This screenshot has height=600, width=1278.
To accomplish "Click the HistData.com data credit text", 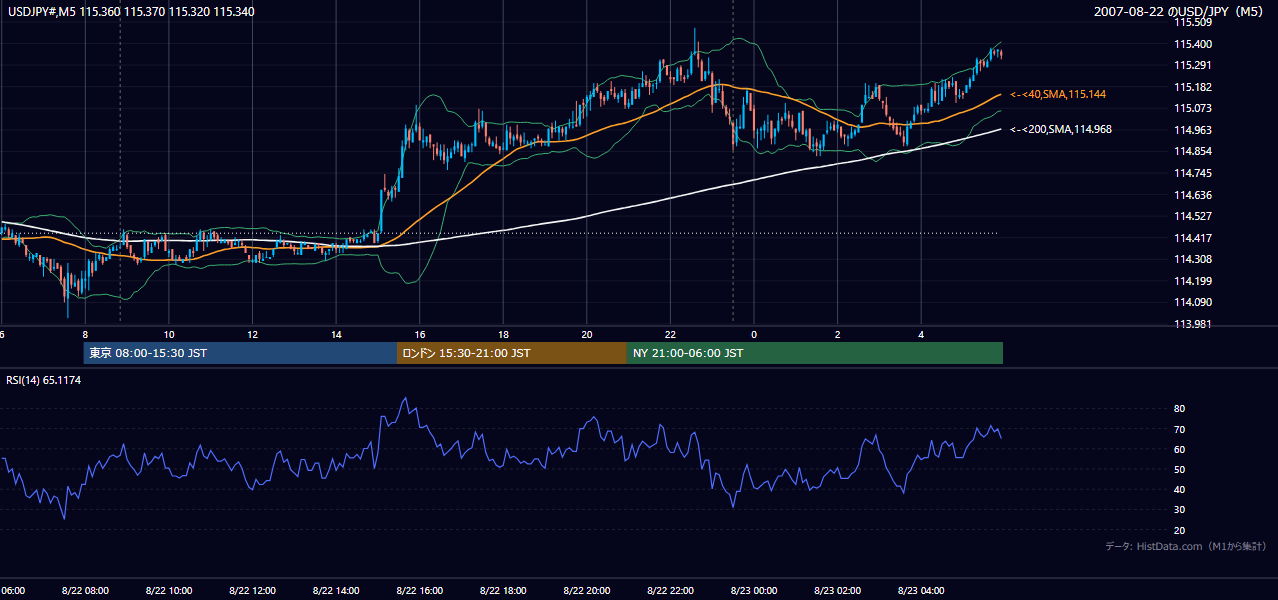I will (1186, 547).
